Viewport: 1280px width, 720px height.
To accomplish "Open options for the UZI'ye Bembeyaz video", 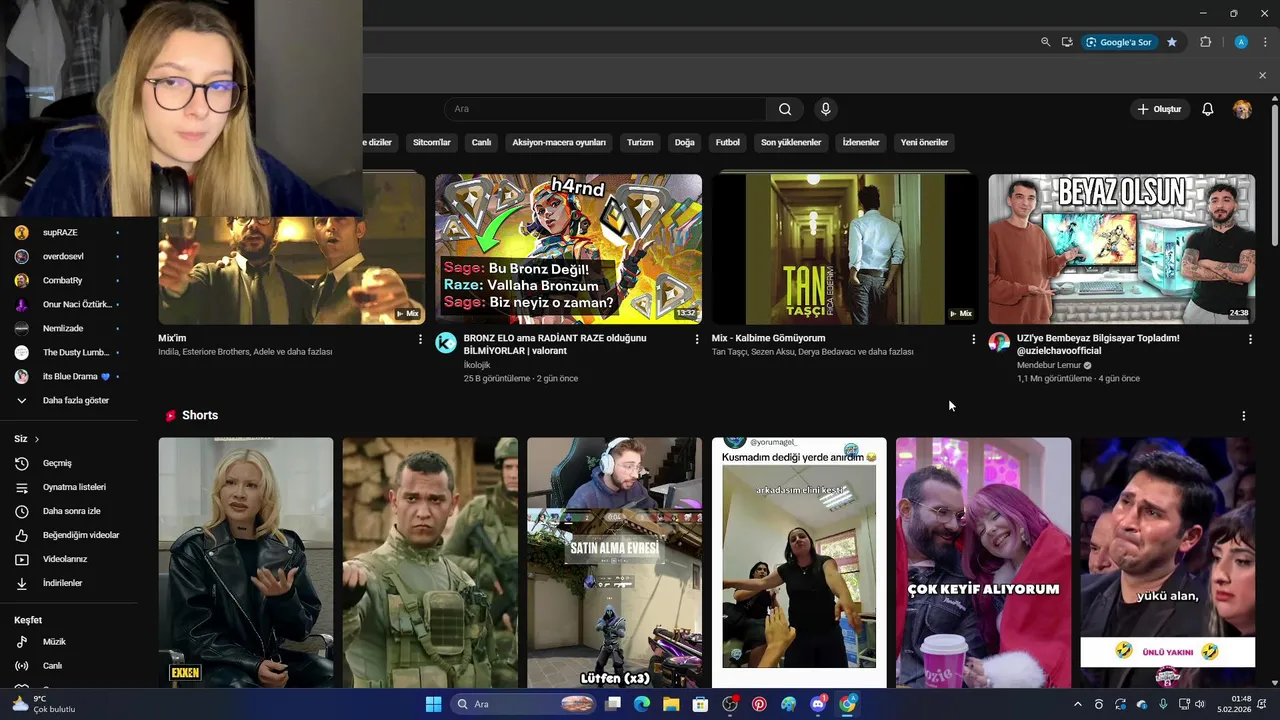I will click(x=1250, y=339).
